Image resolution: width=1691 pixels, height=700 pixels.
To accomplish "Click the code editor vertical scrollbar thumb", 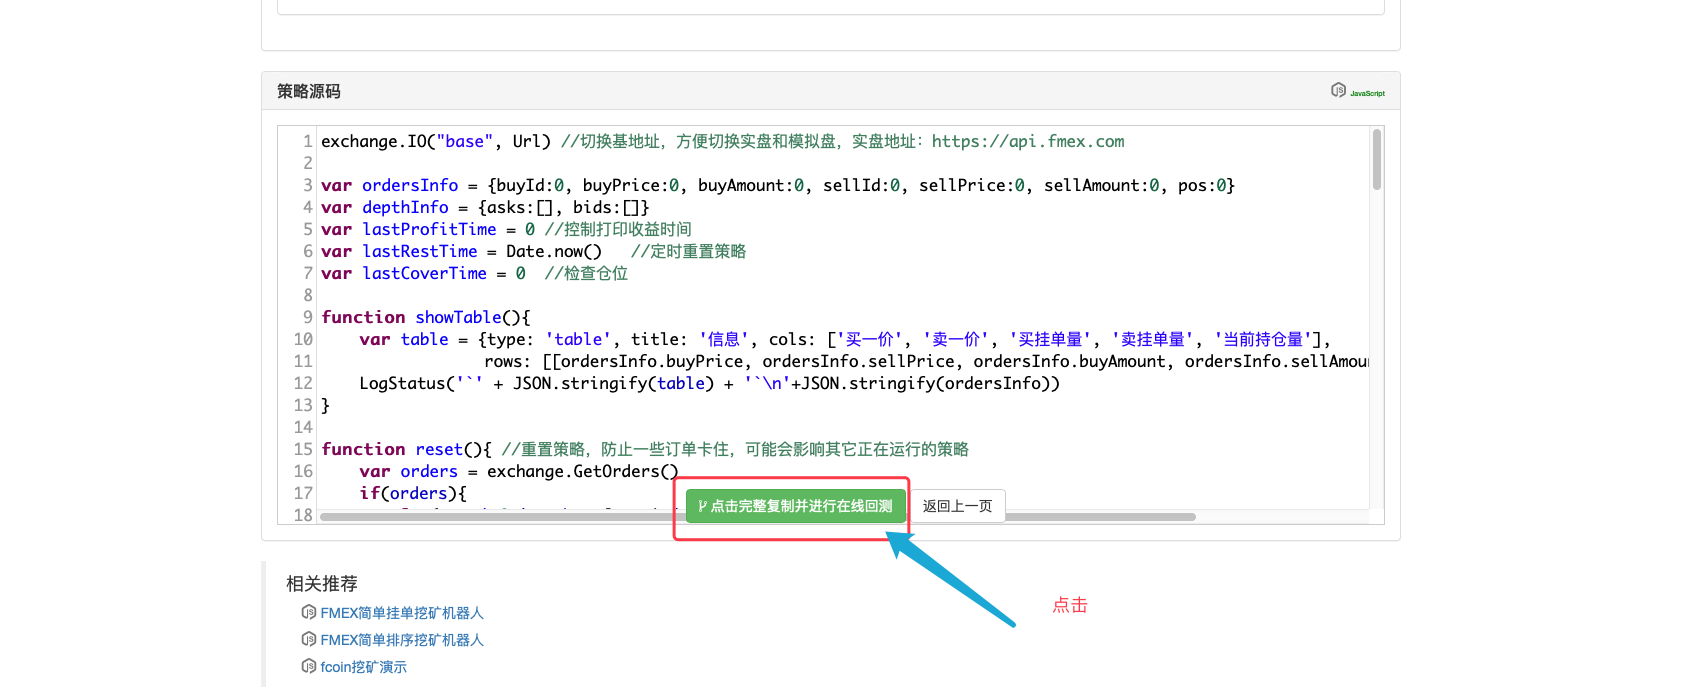I will click(1377, 160).
